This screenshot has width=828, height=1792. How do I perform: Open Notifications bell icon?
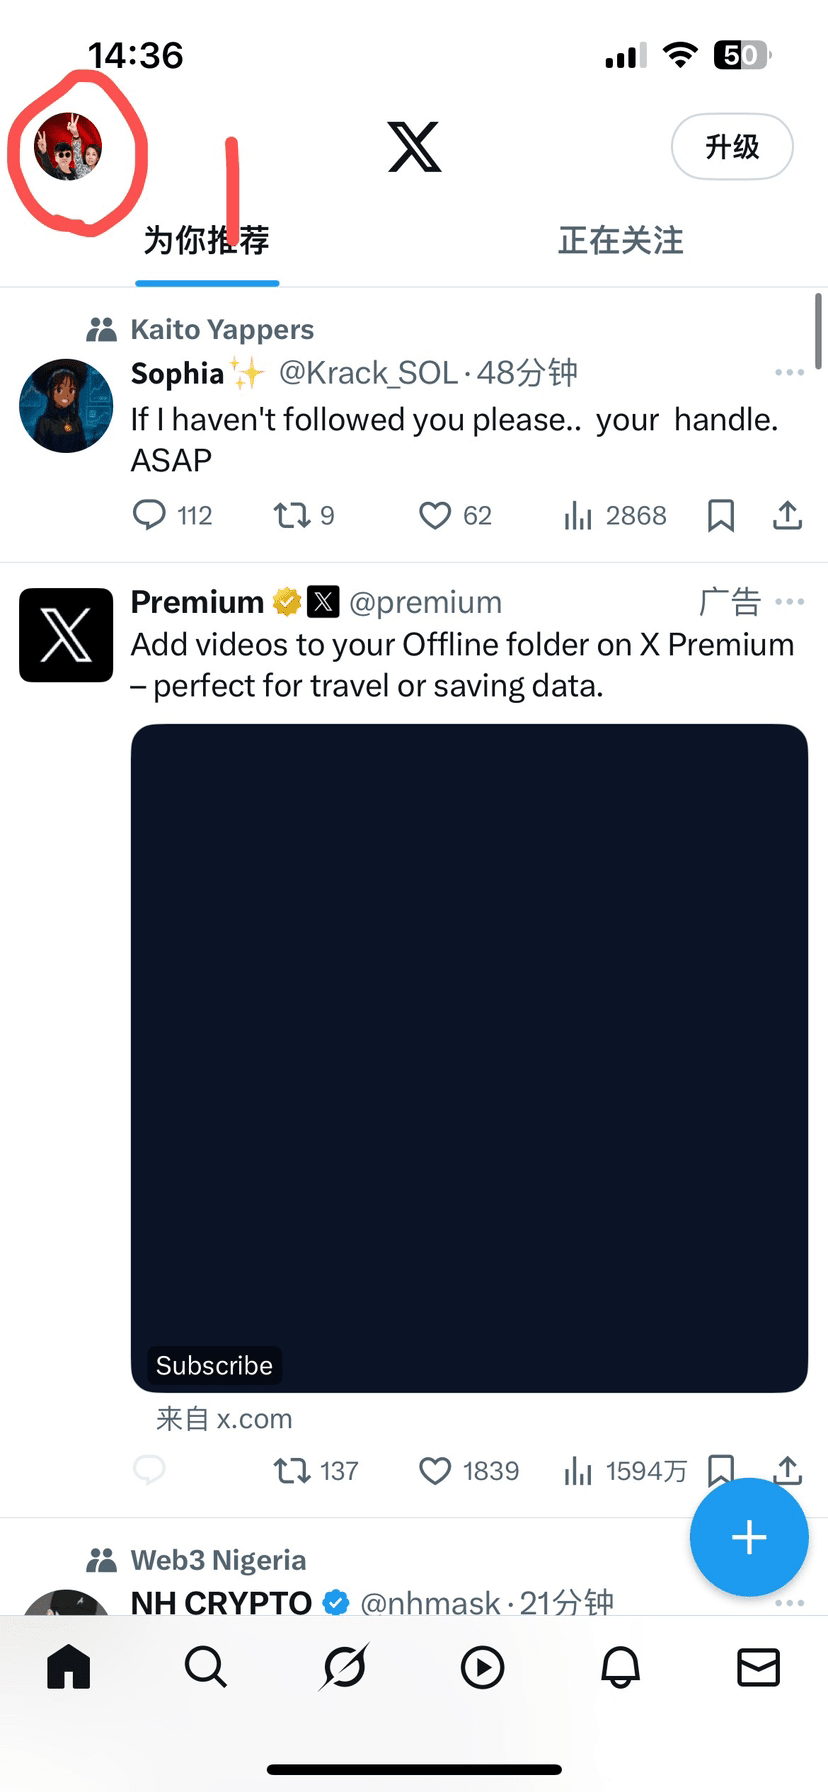coord(620,1667)
